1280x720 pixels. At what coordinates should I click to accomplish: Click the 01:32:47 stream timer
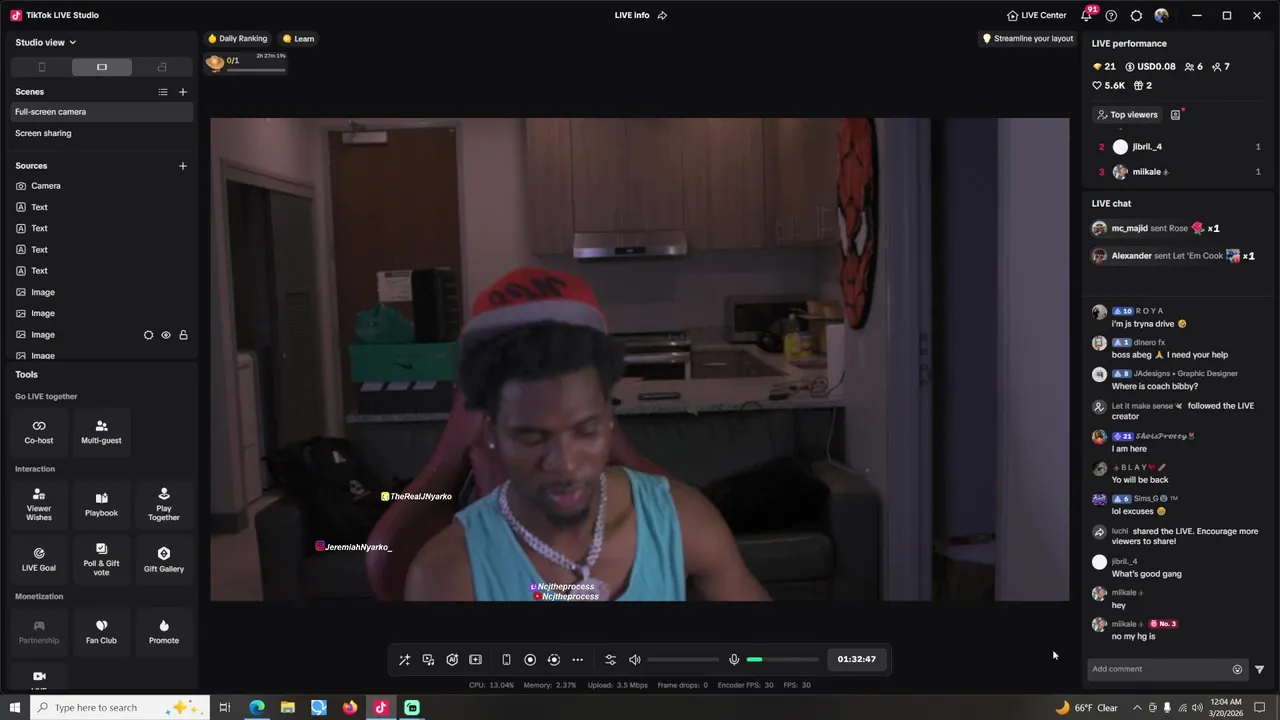857,659
